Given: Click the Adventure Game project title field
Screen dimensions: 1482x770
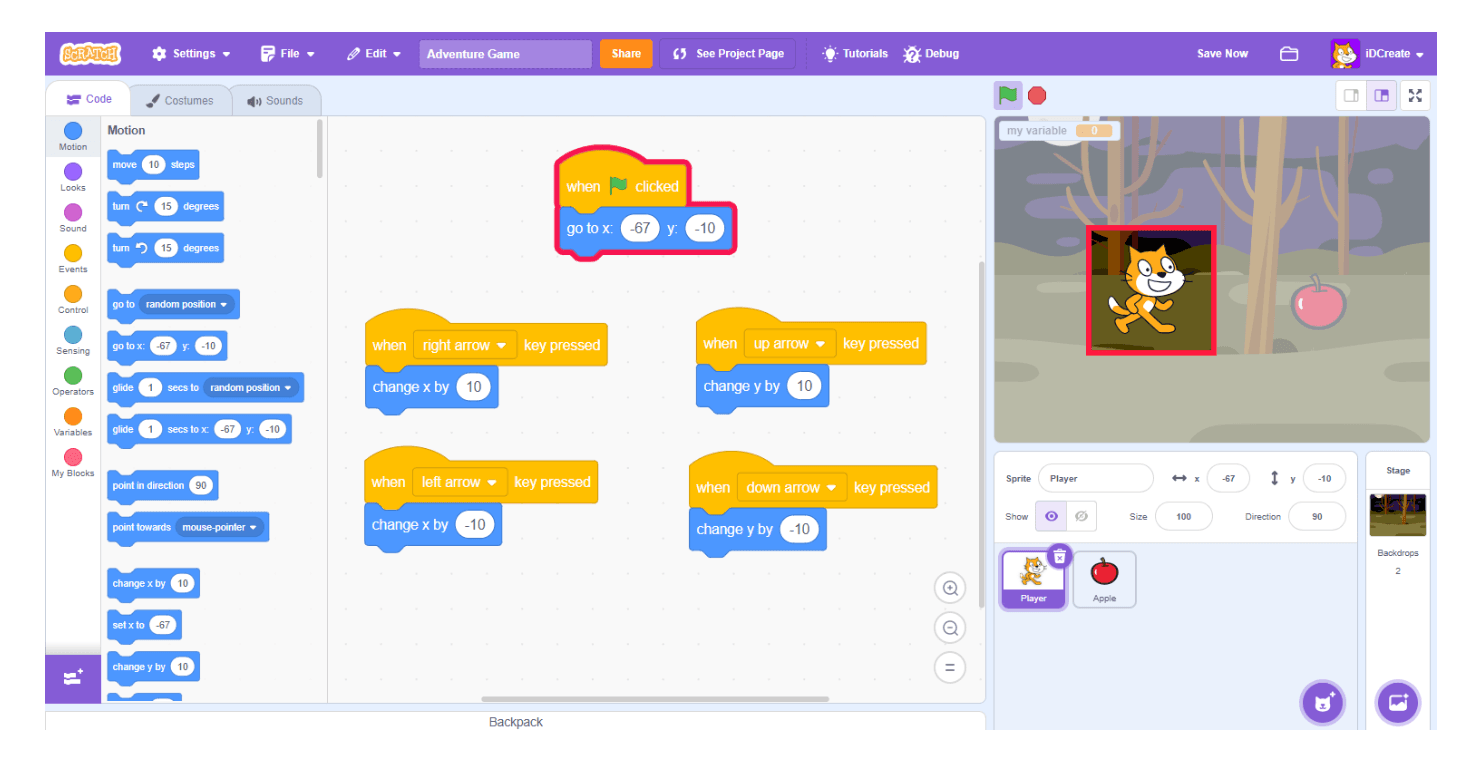Looking at the screenshot, I should click(505, 54).
